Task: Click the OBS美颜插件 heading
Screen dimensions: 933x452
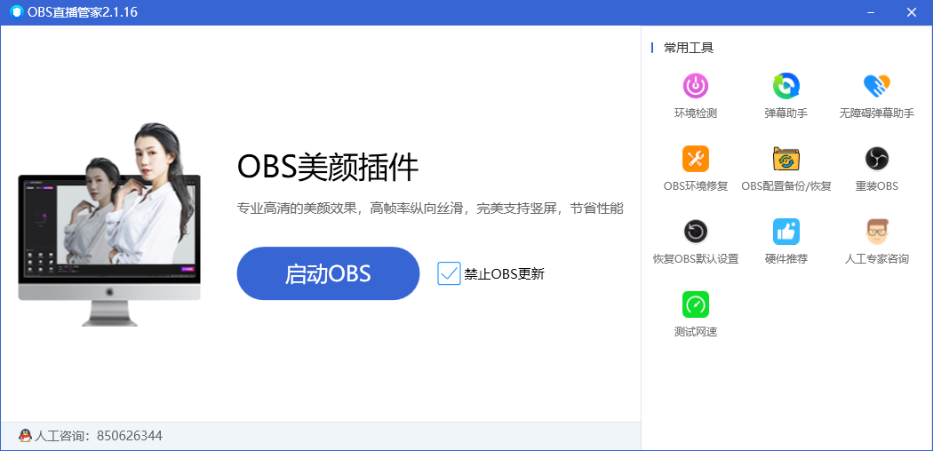Action: tap(328, 167)
